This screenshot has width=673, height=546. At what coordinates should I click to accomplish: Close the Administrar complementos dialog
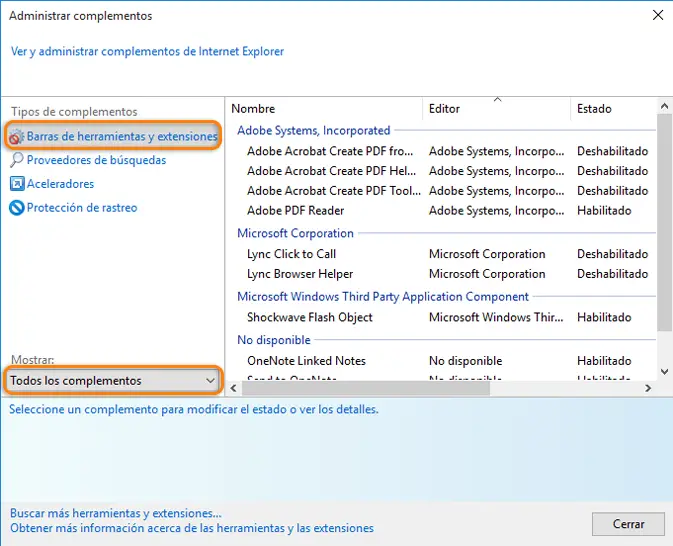tap(658, 15)
